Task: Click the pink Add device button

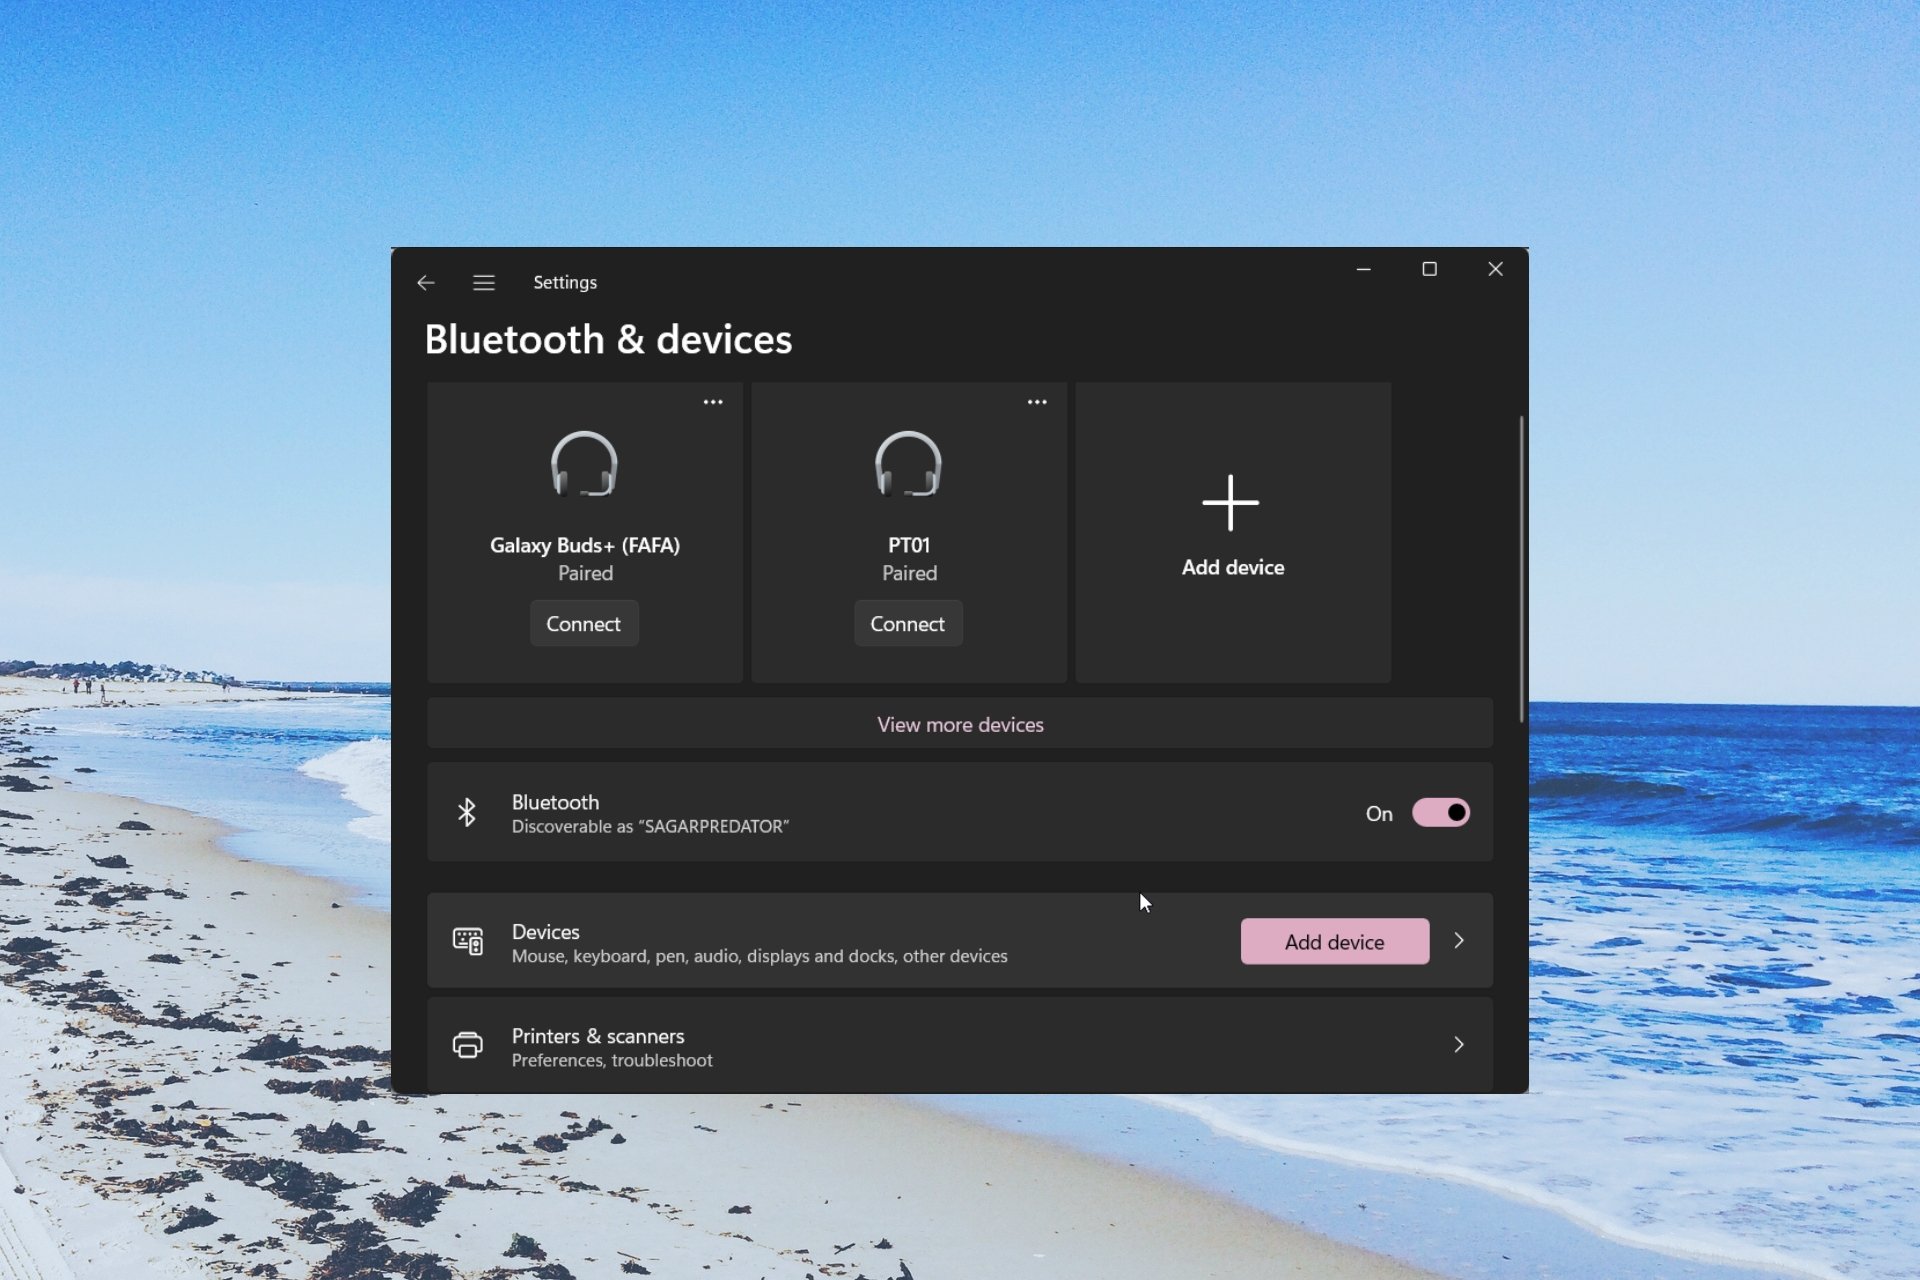Action: [1335, 942]
